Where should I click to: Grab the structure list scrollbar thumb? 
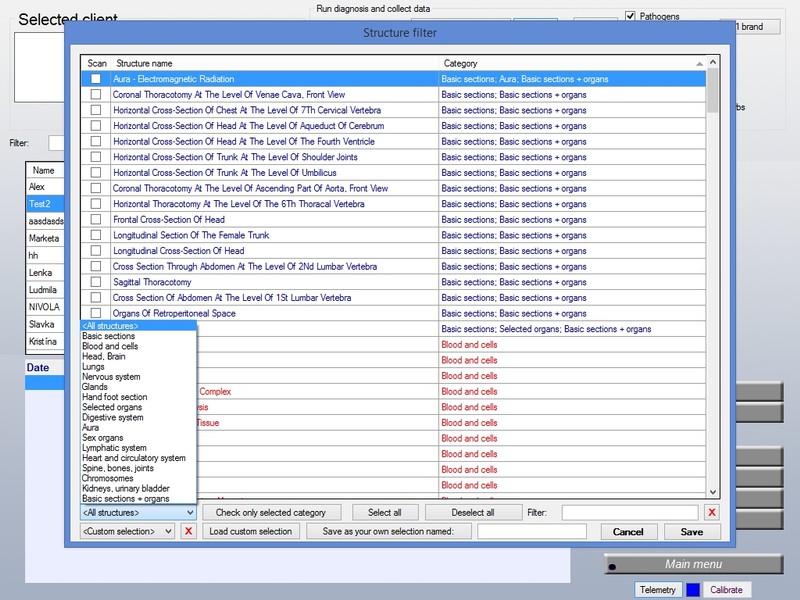pos(713,90)
